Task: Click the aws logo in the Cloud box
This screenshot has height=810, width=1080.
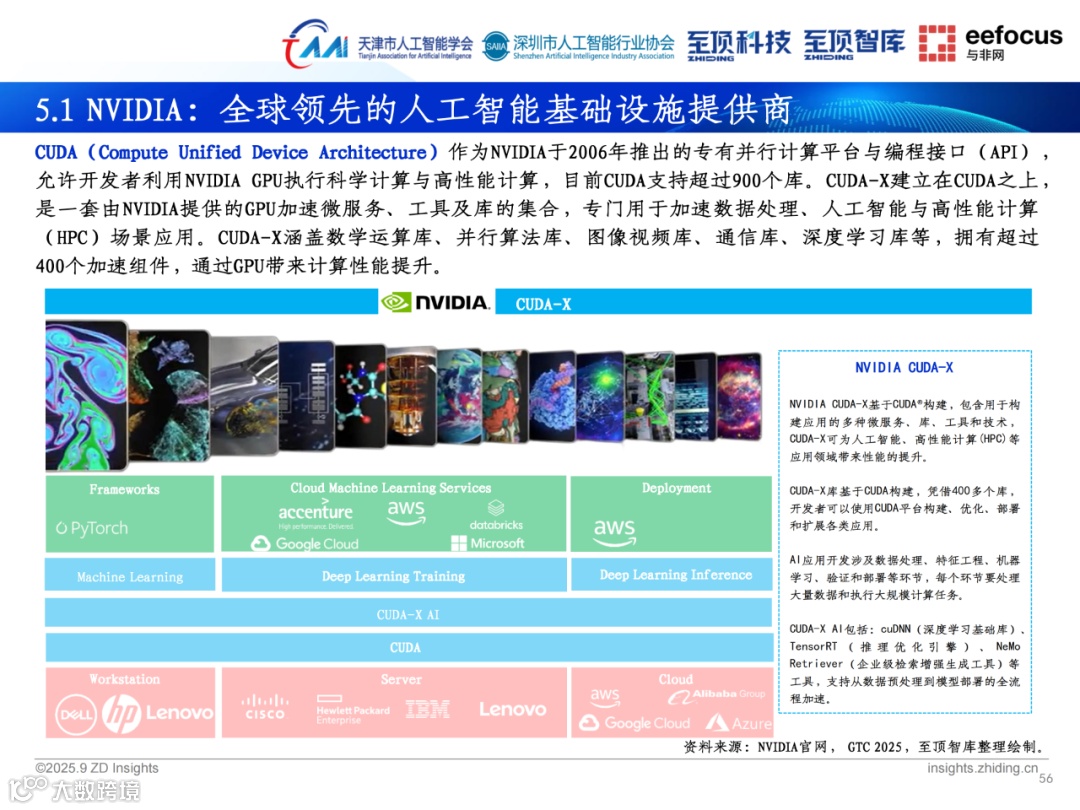Action: point(605,696)
